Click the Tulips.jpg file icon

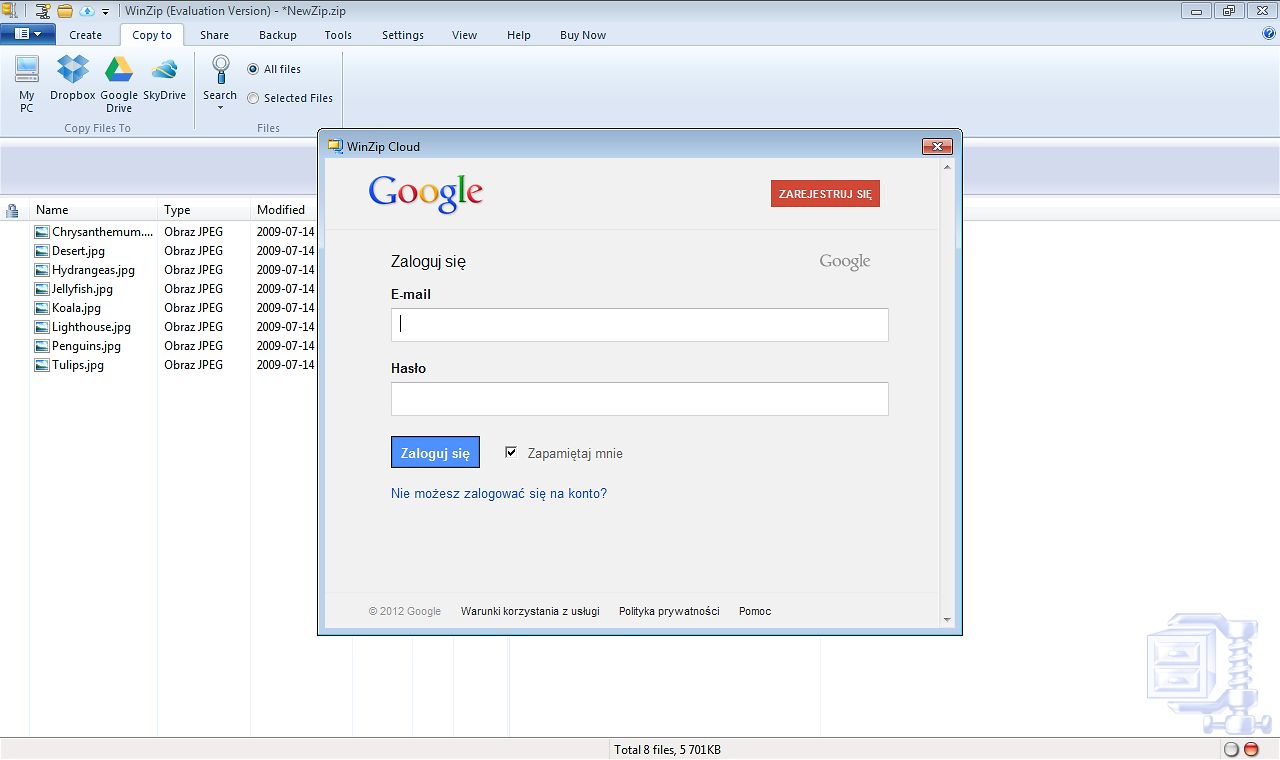[x=42, y=365]
